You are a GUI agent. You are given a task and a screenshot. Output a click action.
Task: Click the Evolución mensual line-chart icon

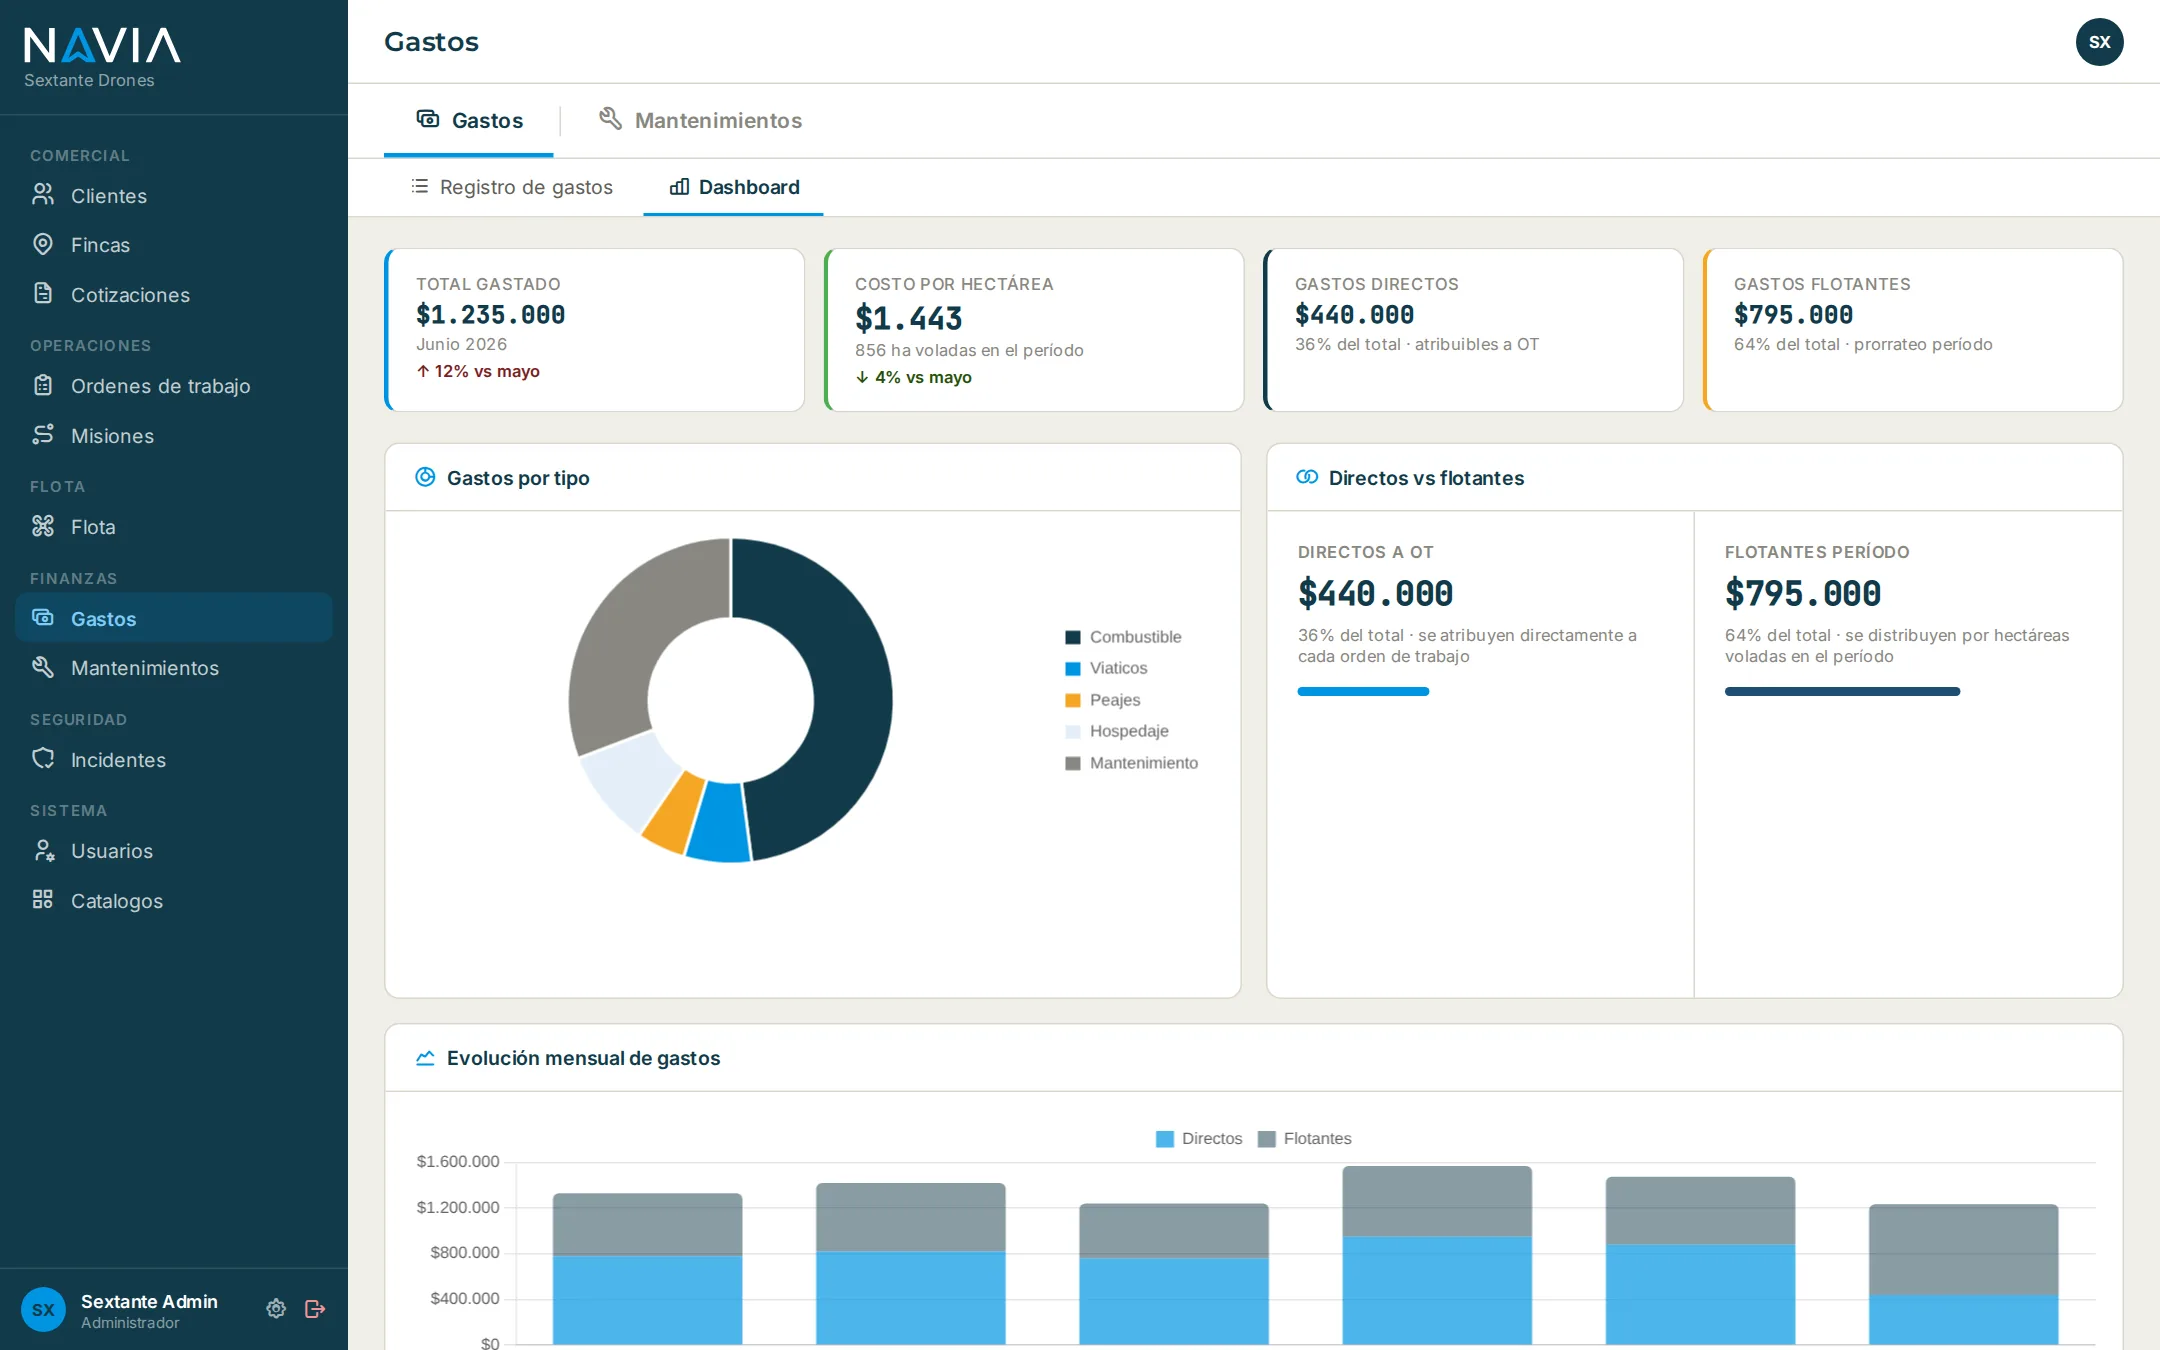[x=425, y=1057]
